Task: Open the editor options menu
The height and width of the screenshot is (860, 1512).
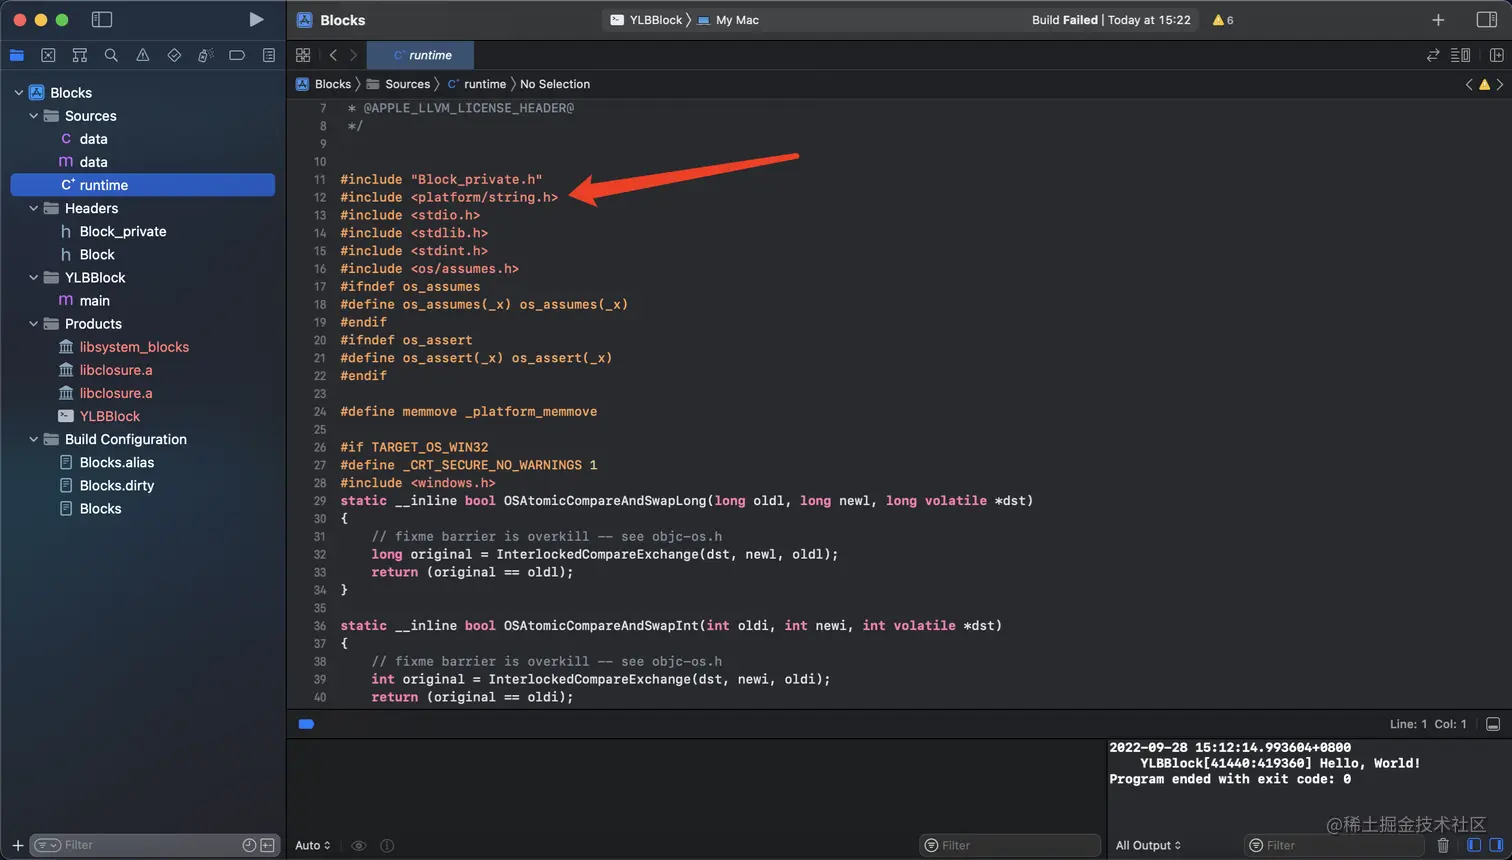Action: [x=1461, y=55]
